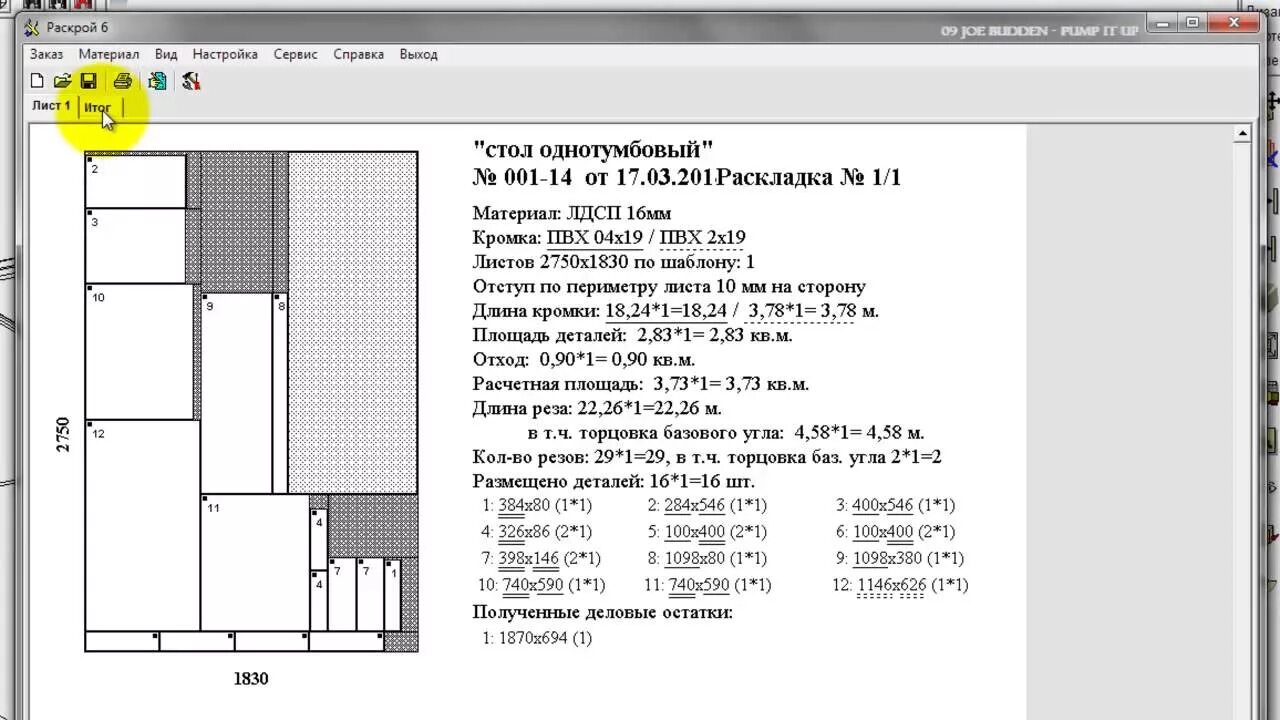This screenshot has width=1280, height=720.
Task: Click detail 10 entry "740х590 (1*1)"
Action: click(553, 585)
